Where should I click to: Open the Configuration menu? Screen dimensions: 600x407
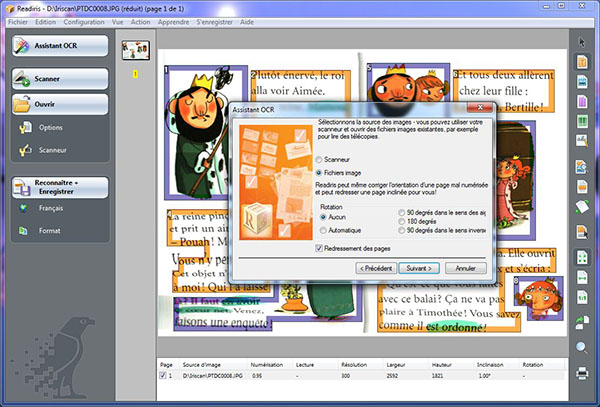pos(83,21)
